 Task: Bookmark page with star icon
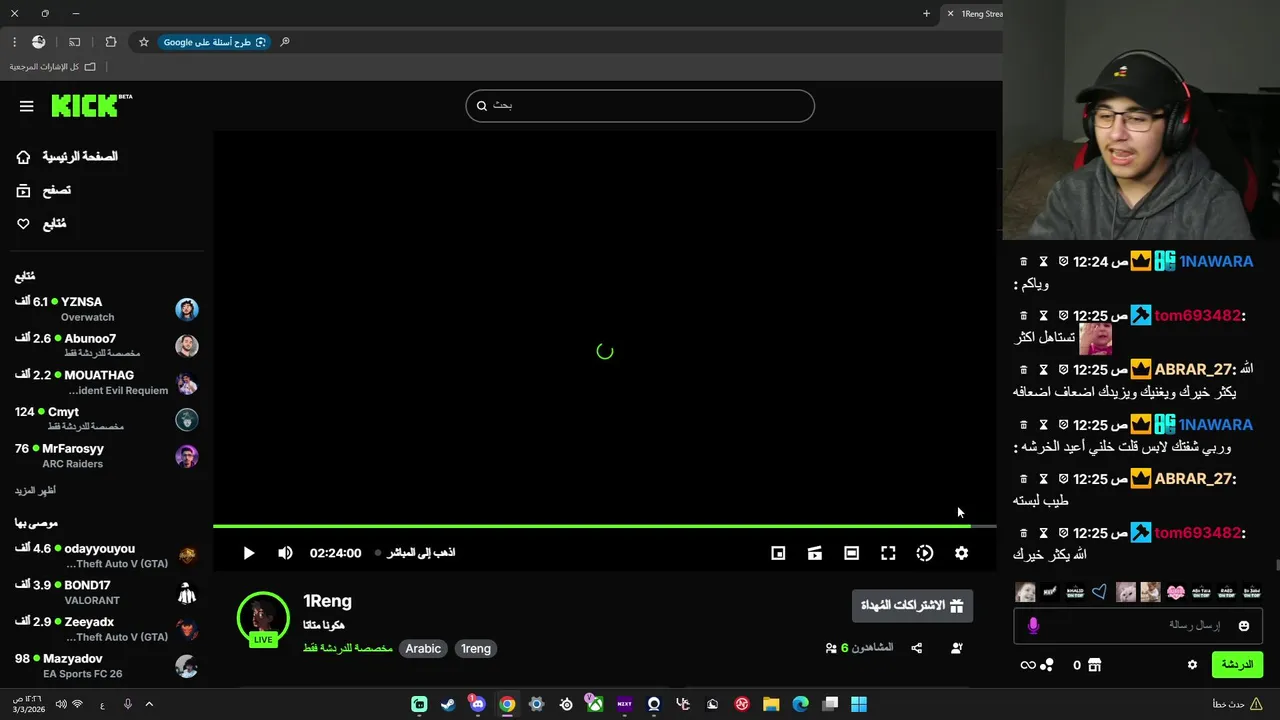click(x=144, y=42)
